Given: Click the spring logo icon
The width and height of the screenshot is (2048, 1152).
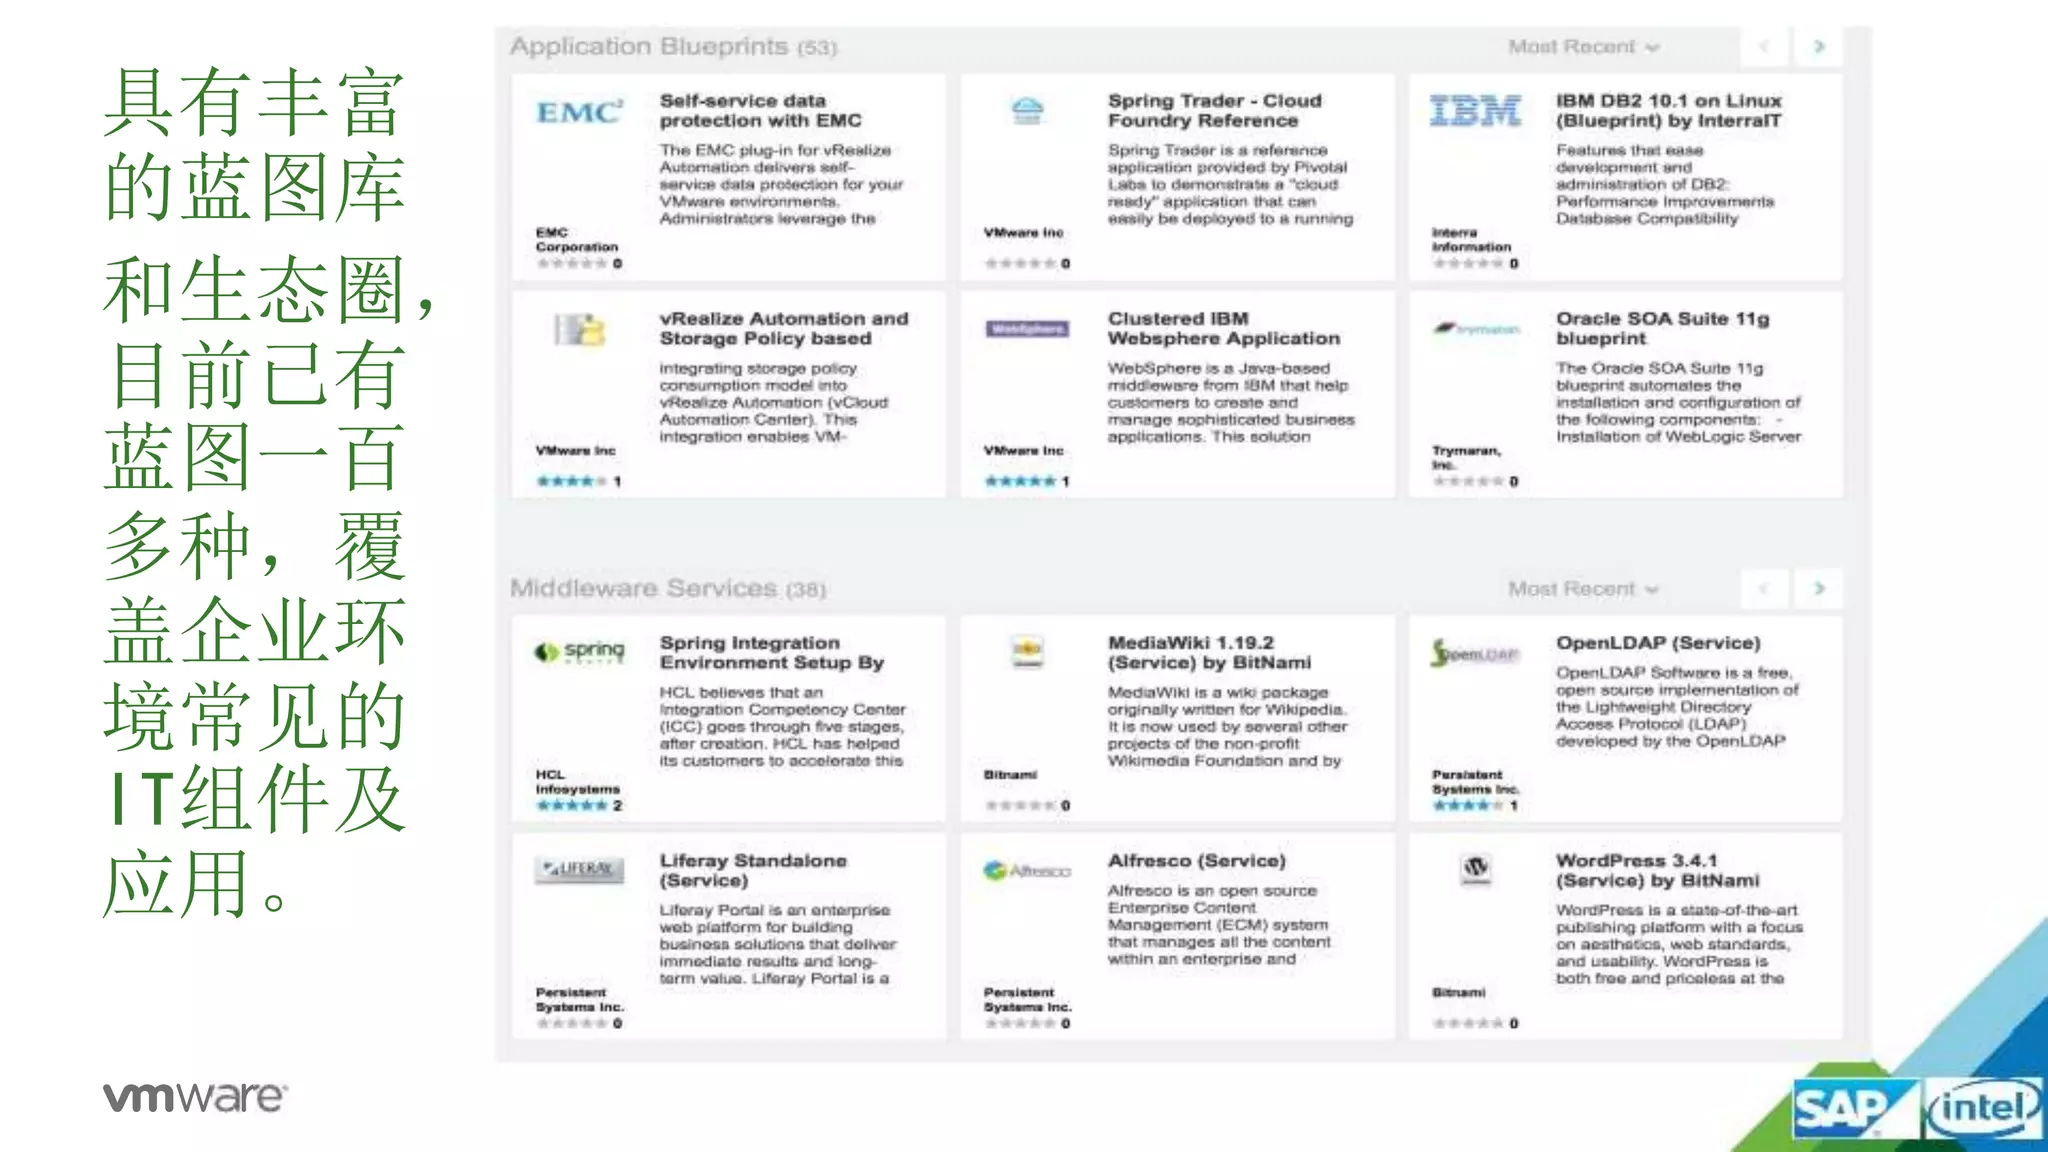Looking at the screenshot, I should (x=580, y=652).
